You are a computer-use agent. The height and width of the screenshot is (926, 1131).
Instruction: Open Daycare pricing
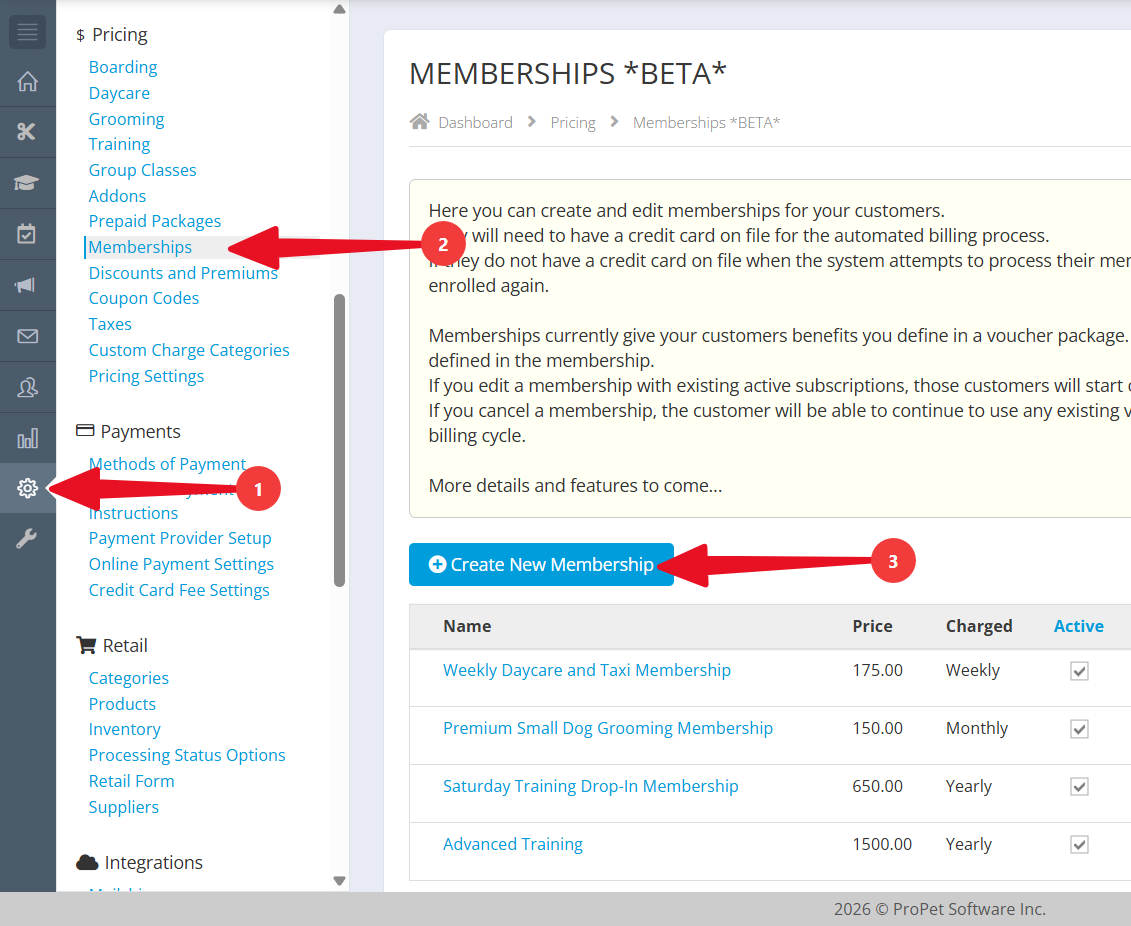119,93
